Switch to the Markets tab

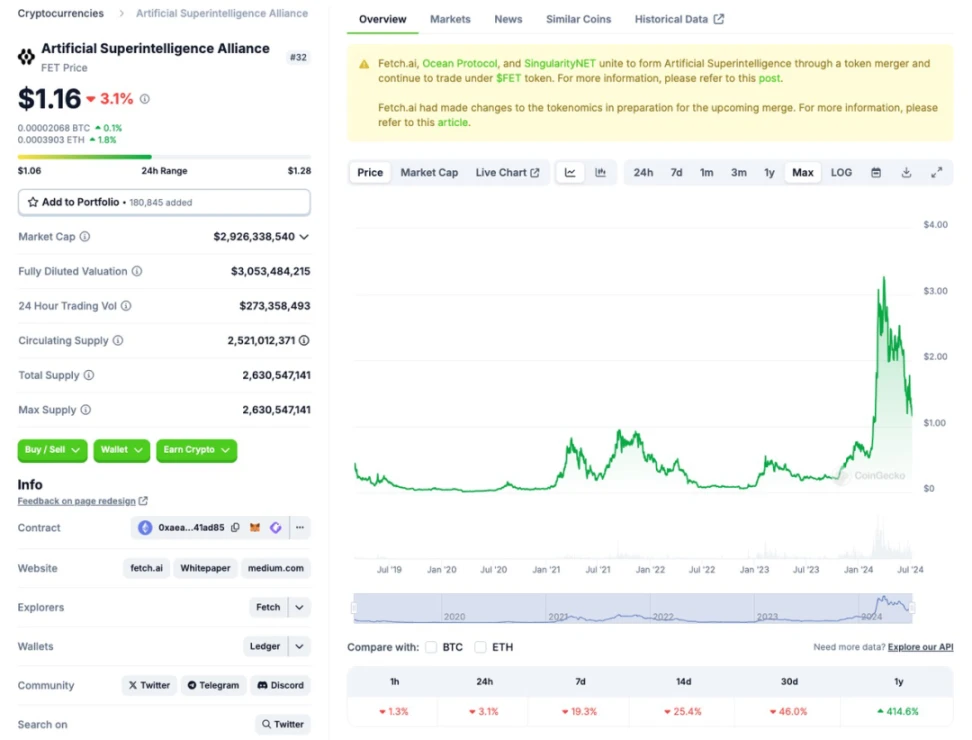[450, 19]
